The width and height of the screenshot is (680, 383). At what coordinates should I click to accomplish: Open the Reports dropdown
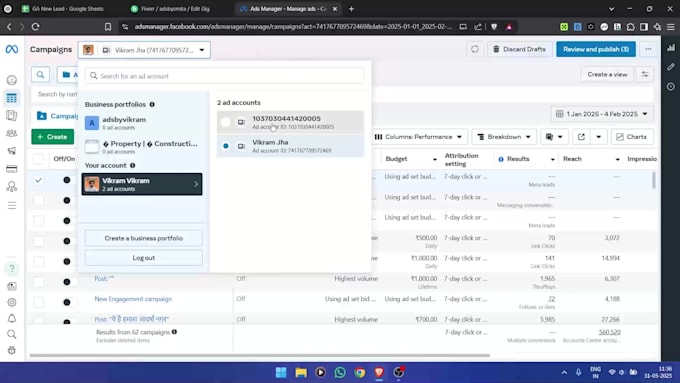(x=554, y=137)
